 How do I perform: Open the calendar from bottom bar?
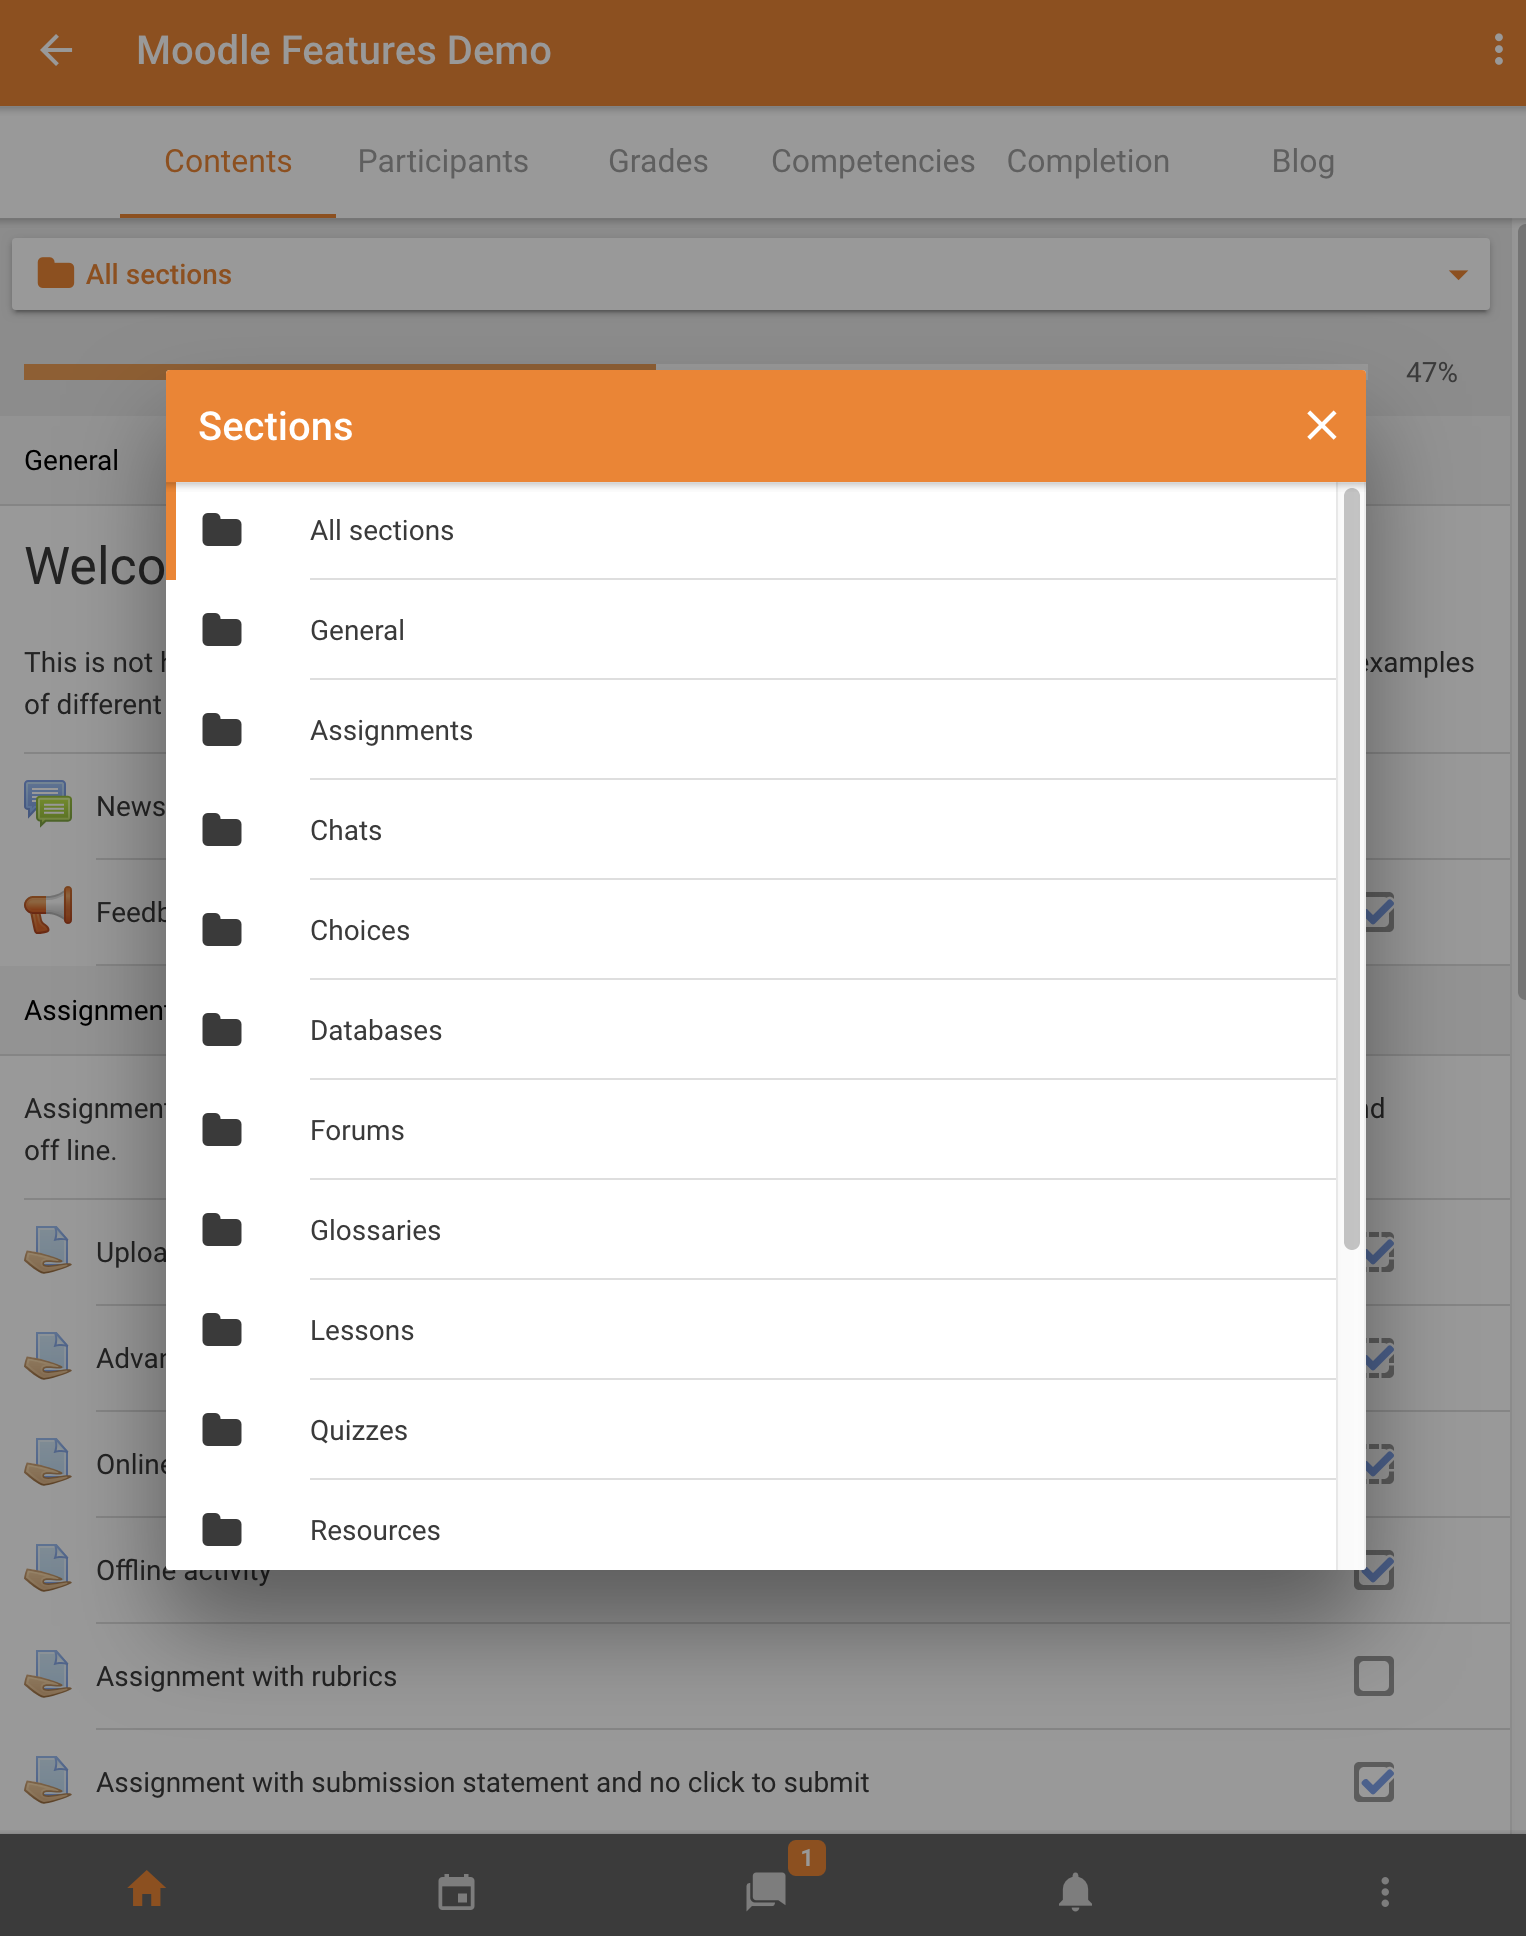point(456,1891)
